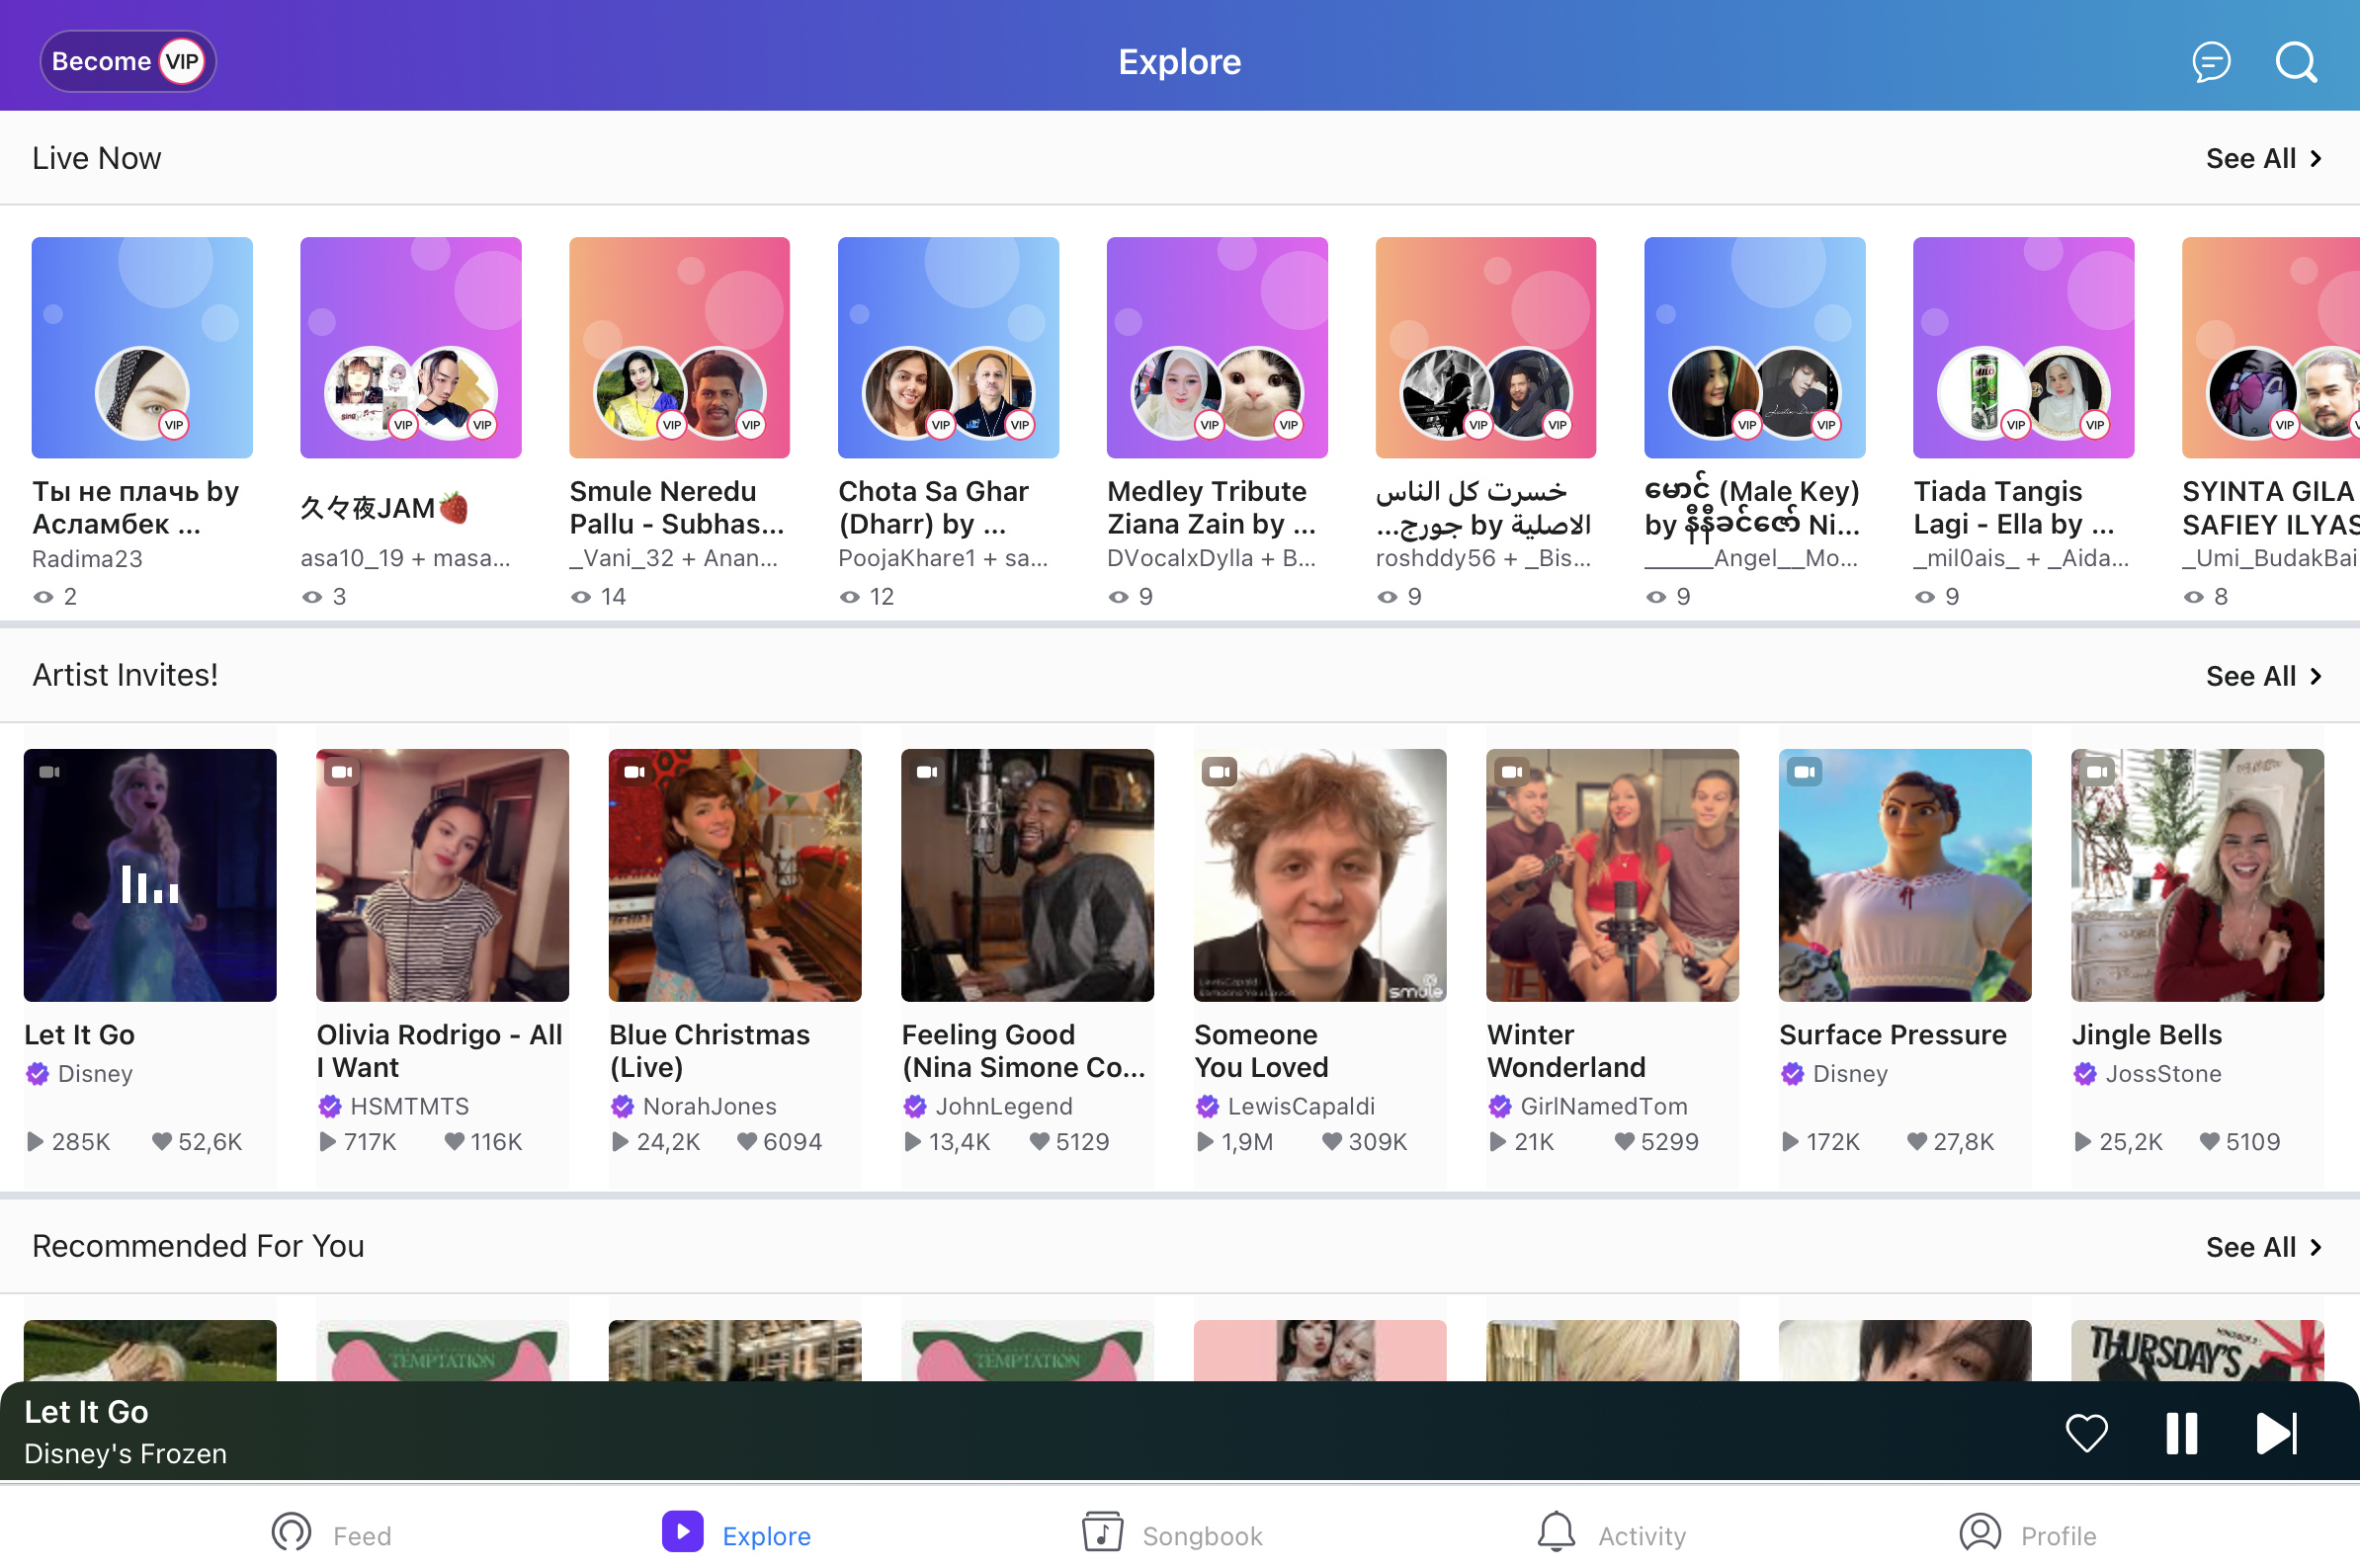Image resolution: width=2360 pixels, height=1568 pixels.
Task: Click the Profile person icon
Action: (1980, 1532)
